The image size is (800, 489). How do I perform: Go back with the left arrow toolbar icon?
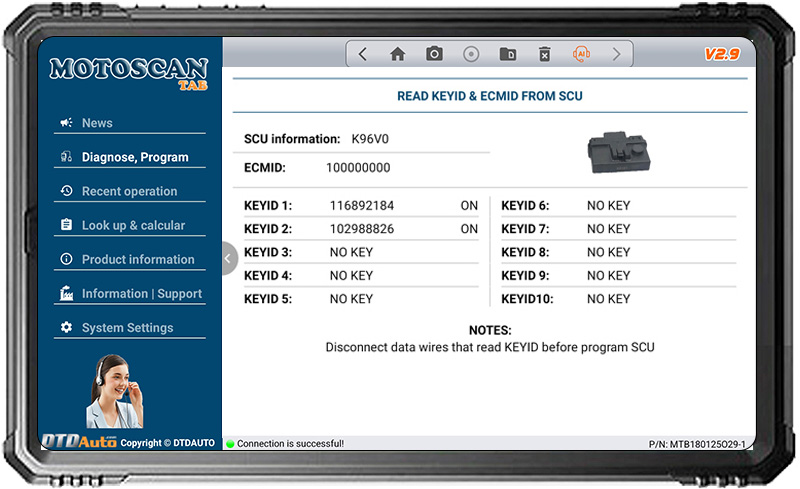pos(362,54)
